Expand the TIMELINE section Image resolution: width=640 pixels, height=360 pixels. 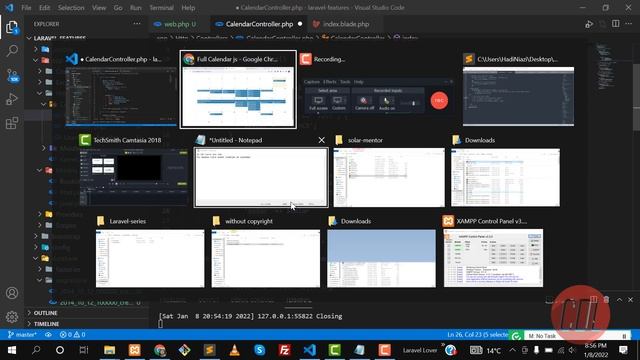[x=46, y=324]
